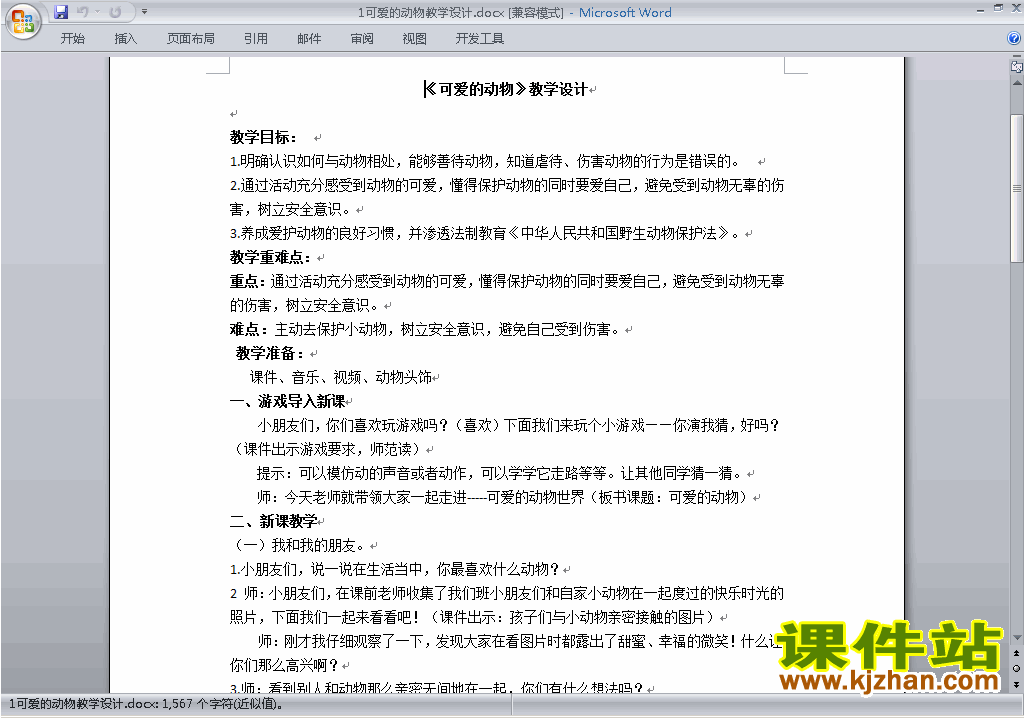Click the line 1.小朋友们，说一说在生活当中

click(394, 570)
